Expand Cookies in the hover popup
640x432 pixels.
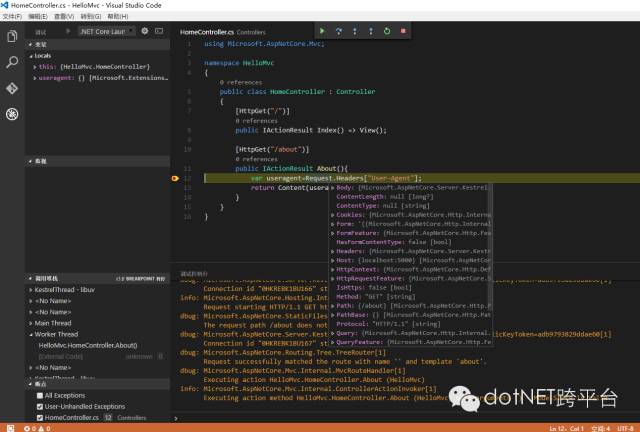coord(333,215)
